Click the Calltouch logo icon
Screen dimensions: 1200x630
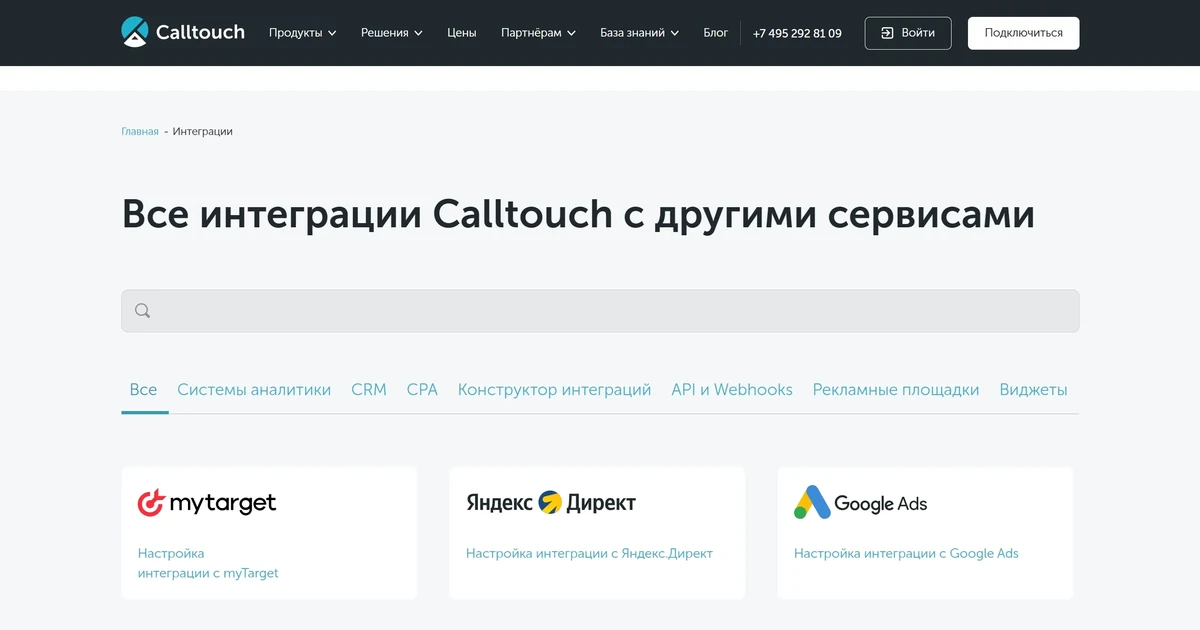tap(135, 32)
